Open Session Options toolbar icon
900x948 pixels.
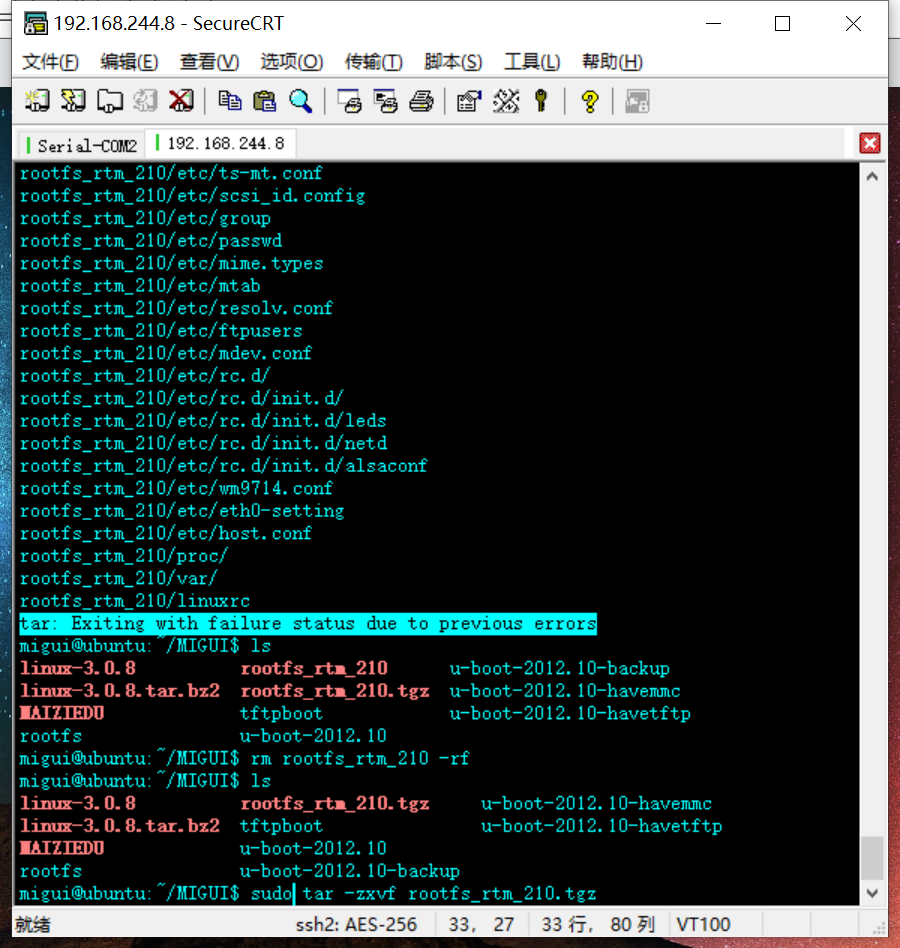click(469, 101)
